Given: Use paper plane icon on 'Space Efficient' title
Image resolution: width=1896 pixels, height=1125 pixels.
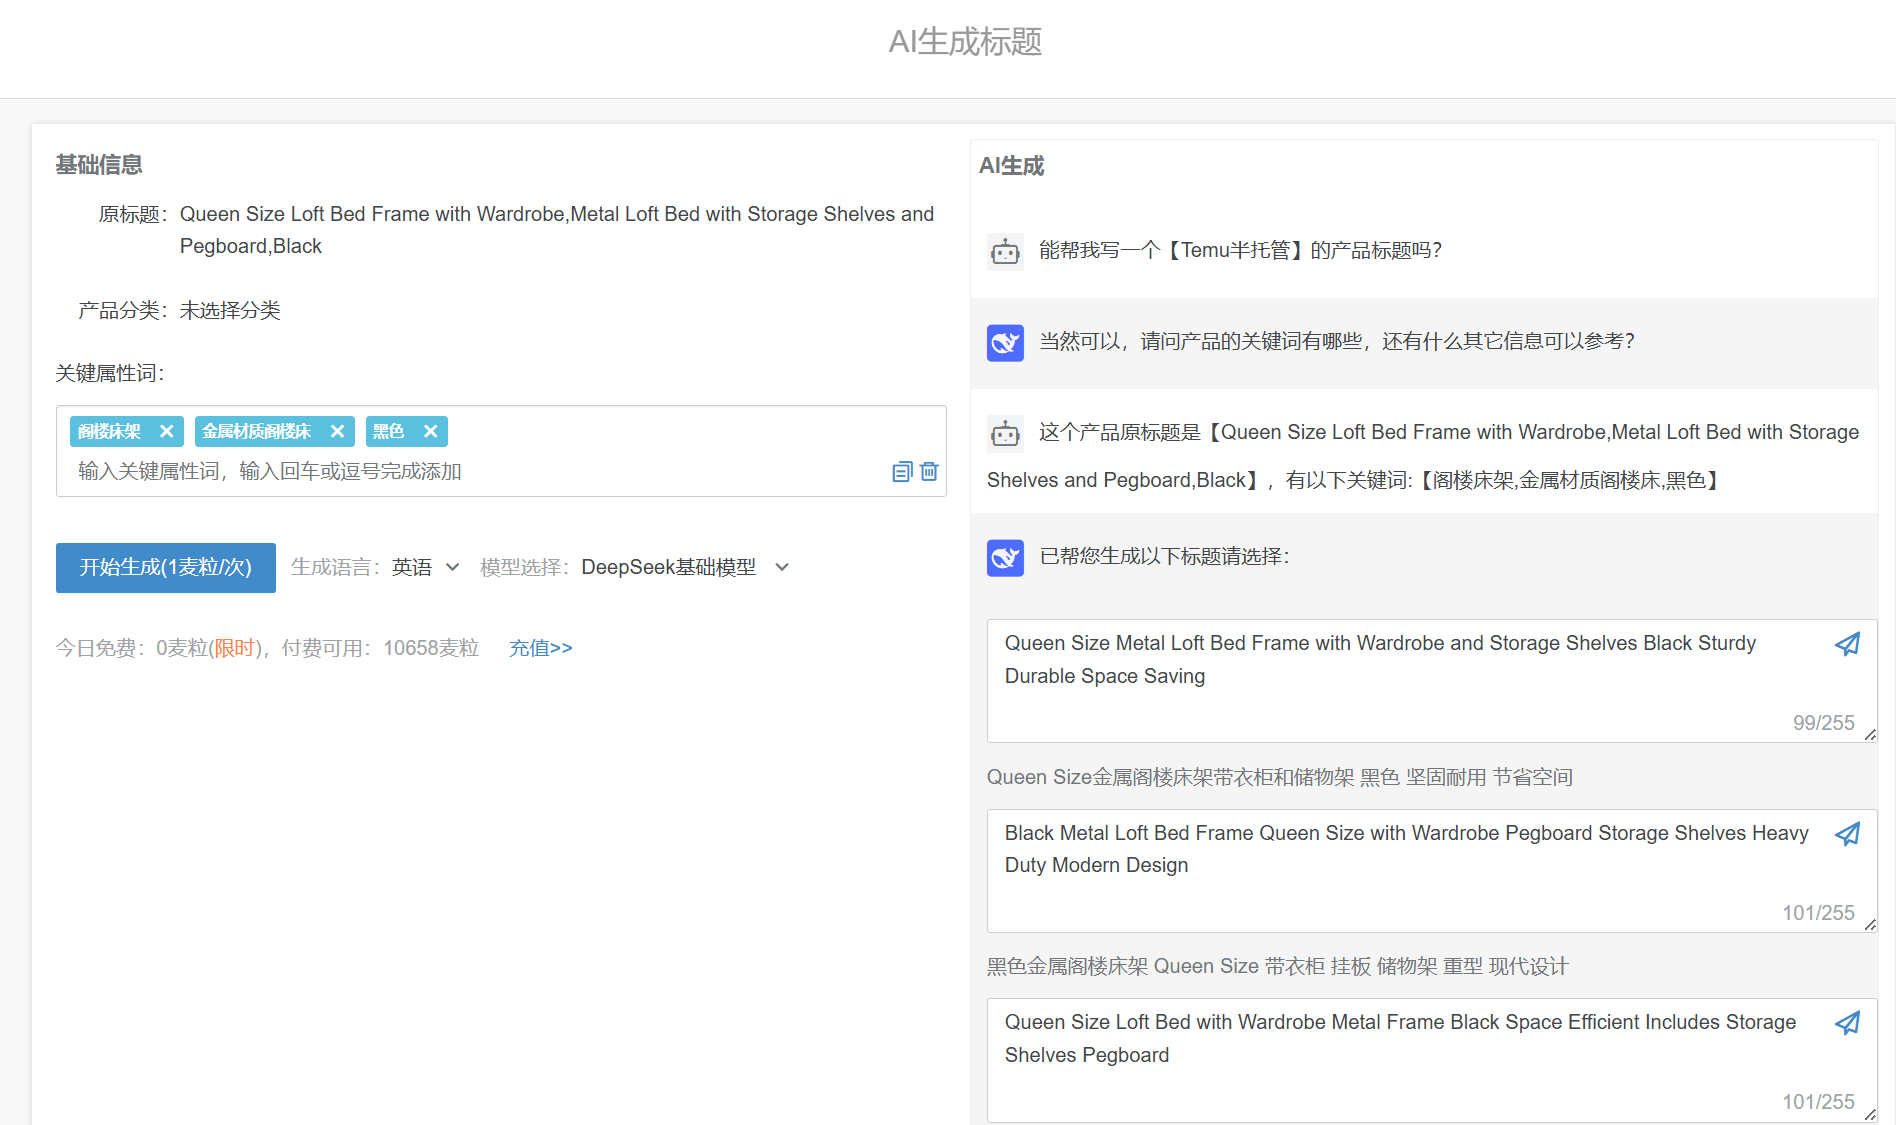Looking at the screenshot, I should click(x=1847, y=1023).
